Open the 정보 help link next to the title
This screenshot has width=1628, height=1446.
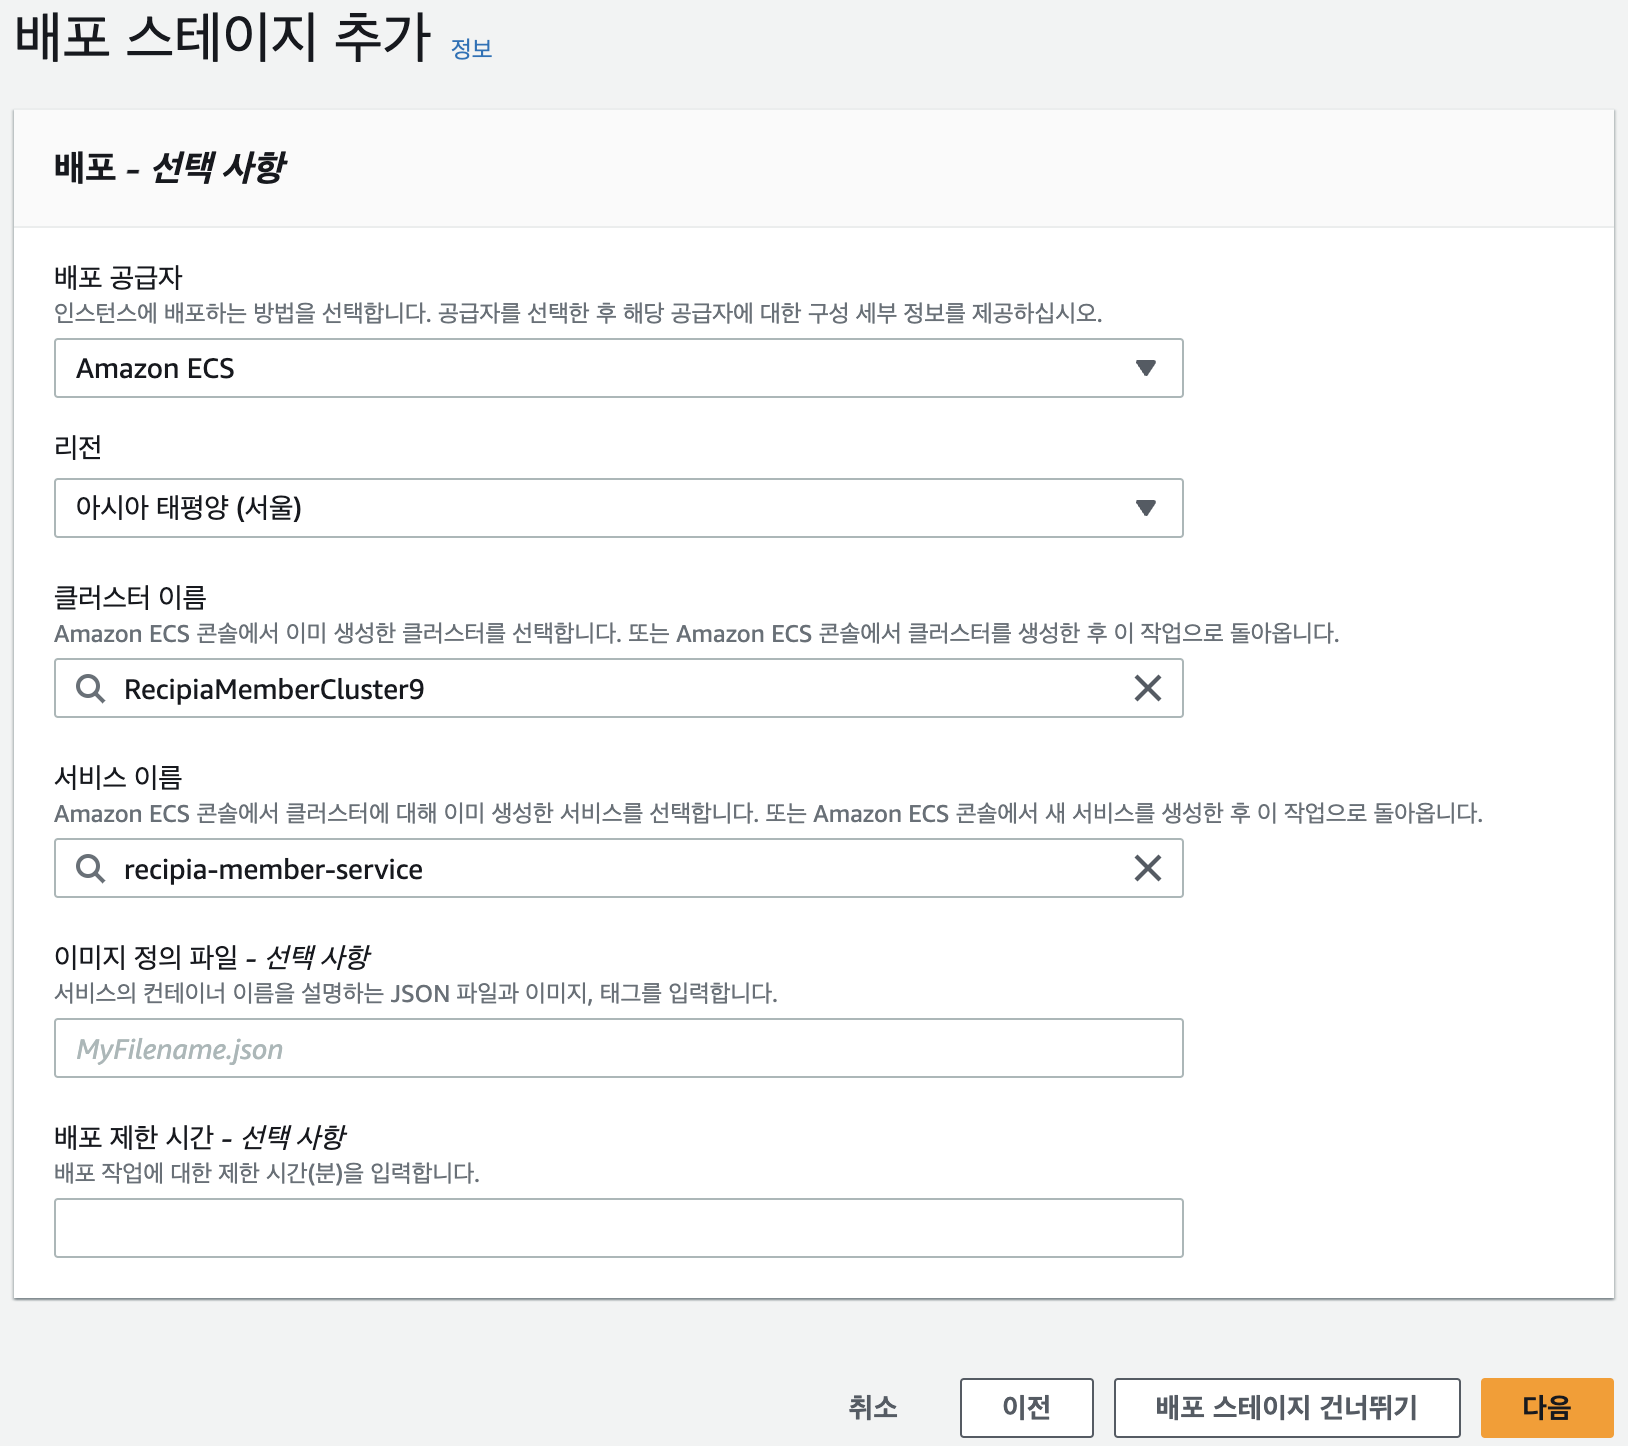pyautogui.click(x=472, y=47)
